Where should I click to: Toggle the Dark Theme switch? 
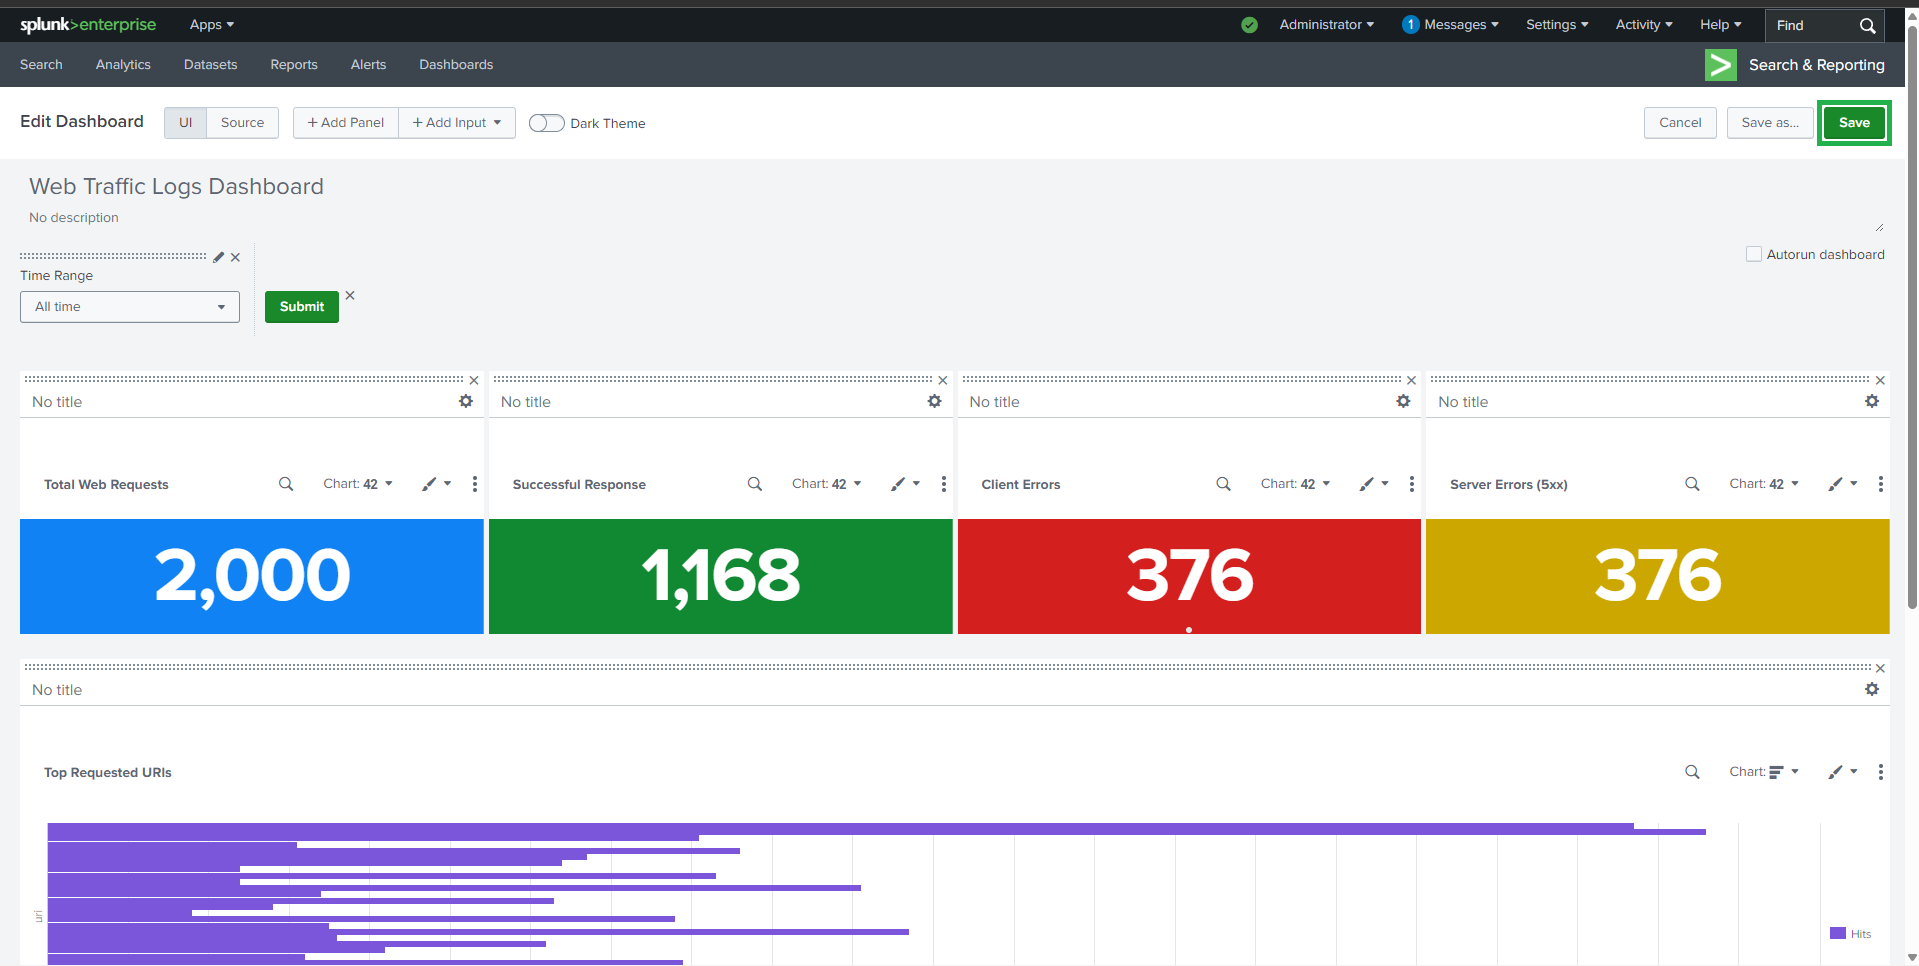546,123
